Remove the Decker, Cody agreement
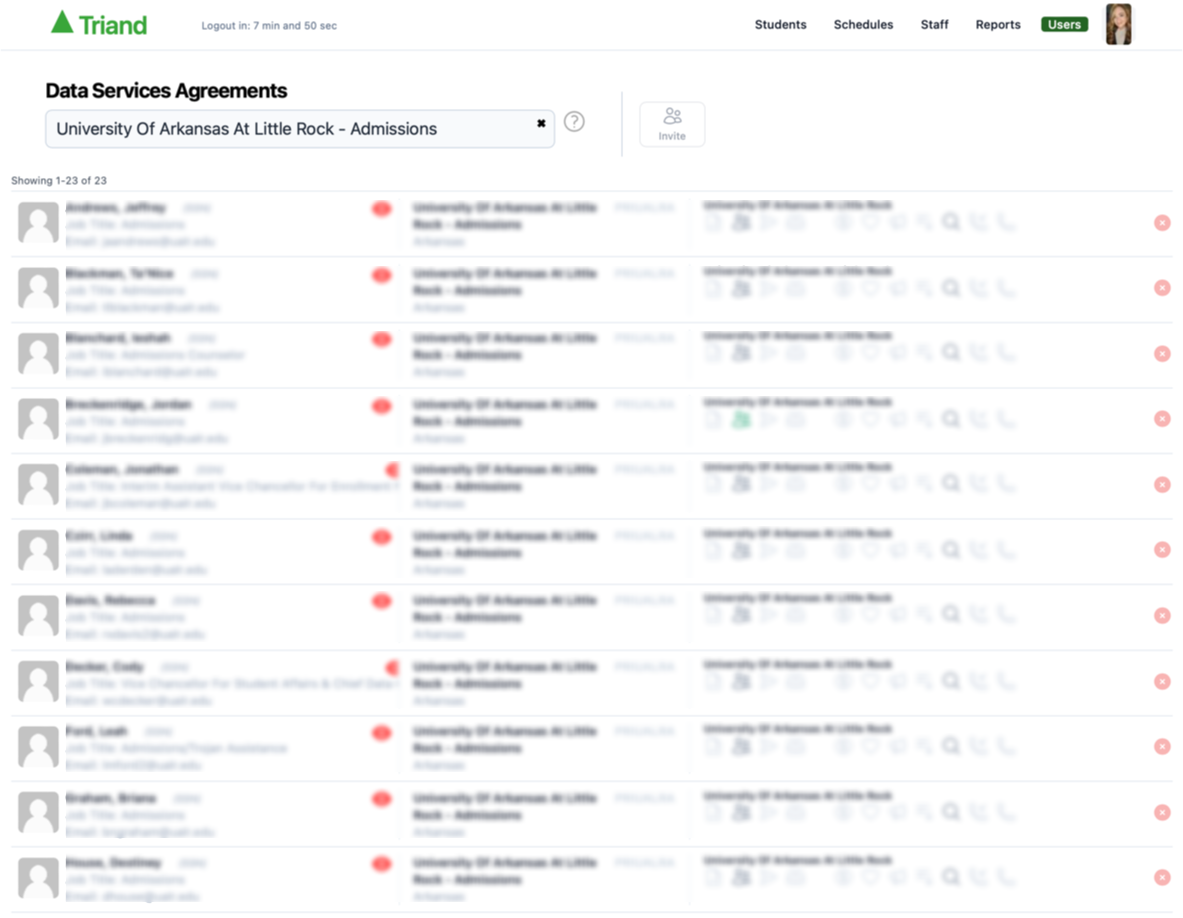Image resolution: width=1183 pixels, height=918 pixels. coord(1162,681)
